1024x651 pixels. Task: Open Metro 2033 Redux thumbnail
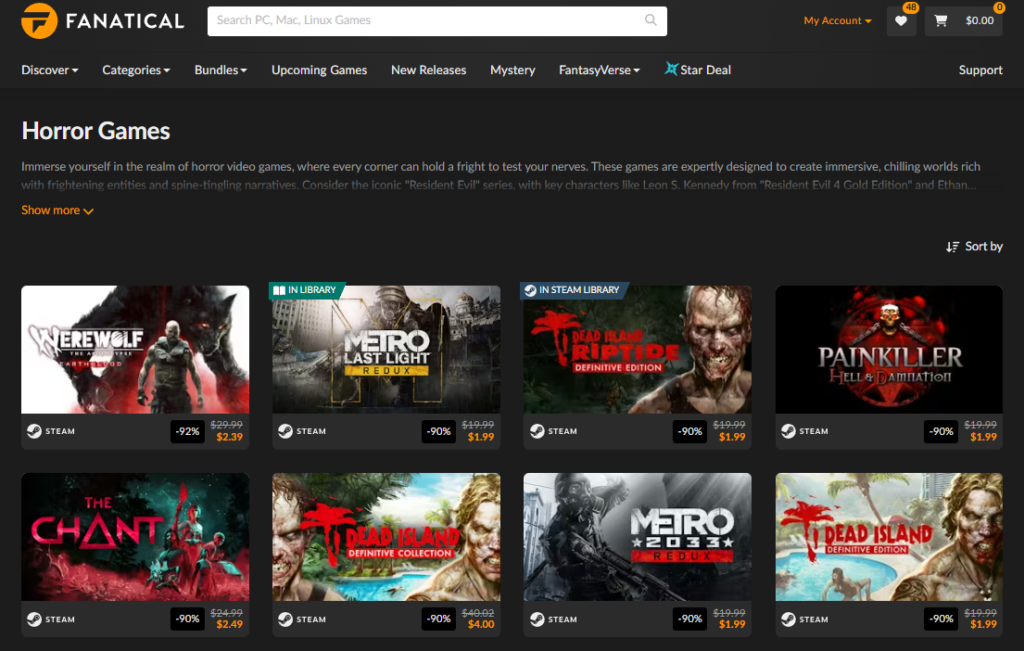point(637,537)
